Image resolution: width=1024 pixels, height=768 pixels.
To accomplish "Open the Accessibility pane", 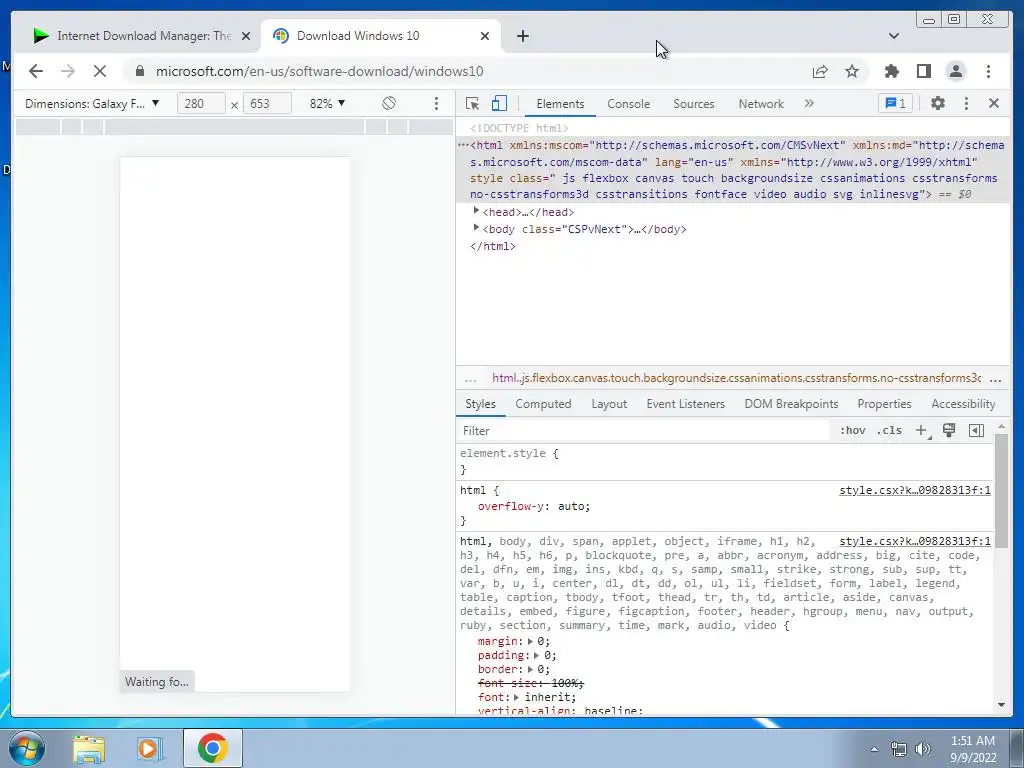I will point(963,404).
